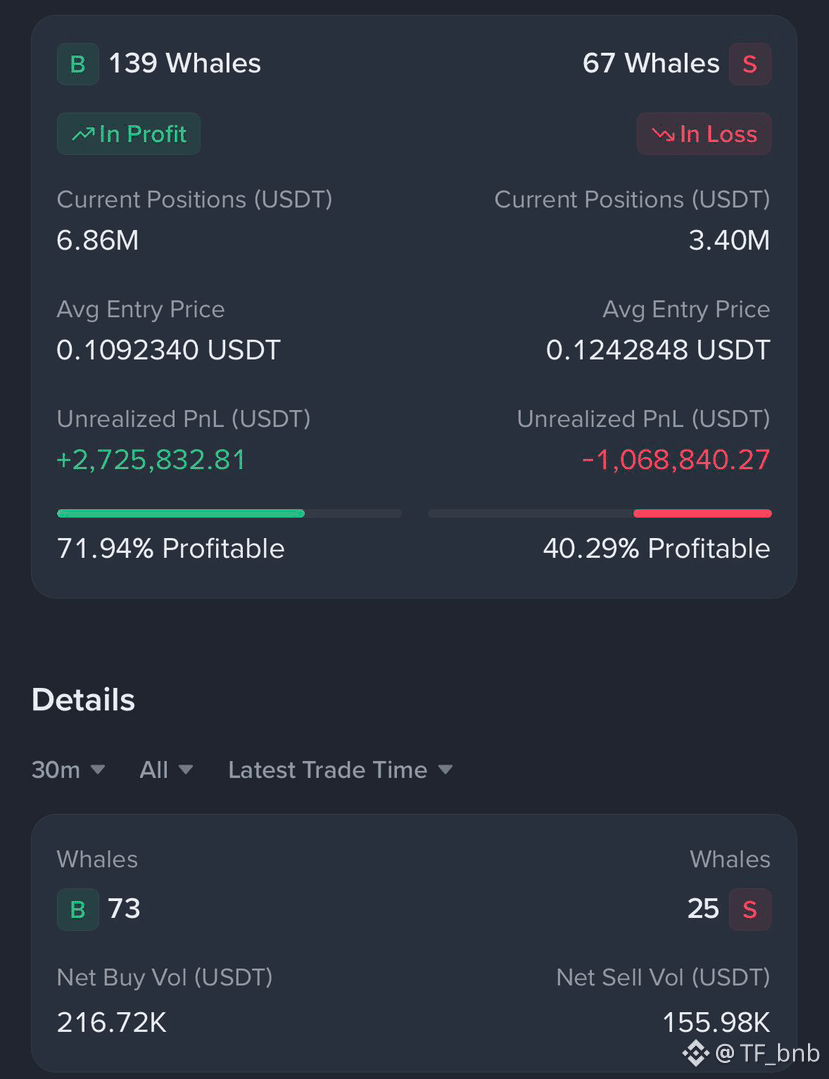The height and width of the screenshot is (1079, 829).
Task: Select the -1,068,840.27 unrealized PnL value
Action: (x=676, y=460)
